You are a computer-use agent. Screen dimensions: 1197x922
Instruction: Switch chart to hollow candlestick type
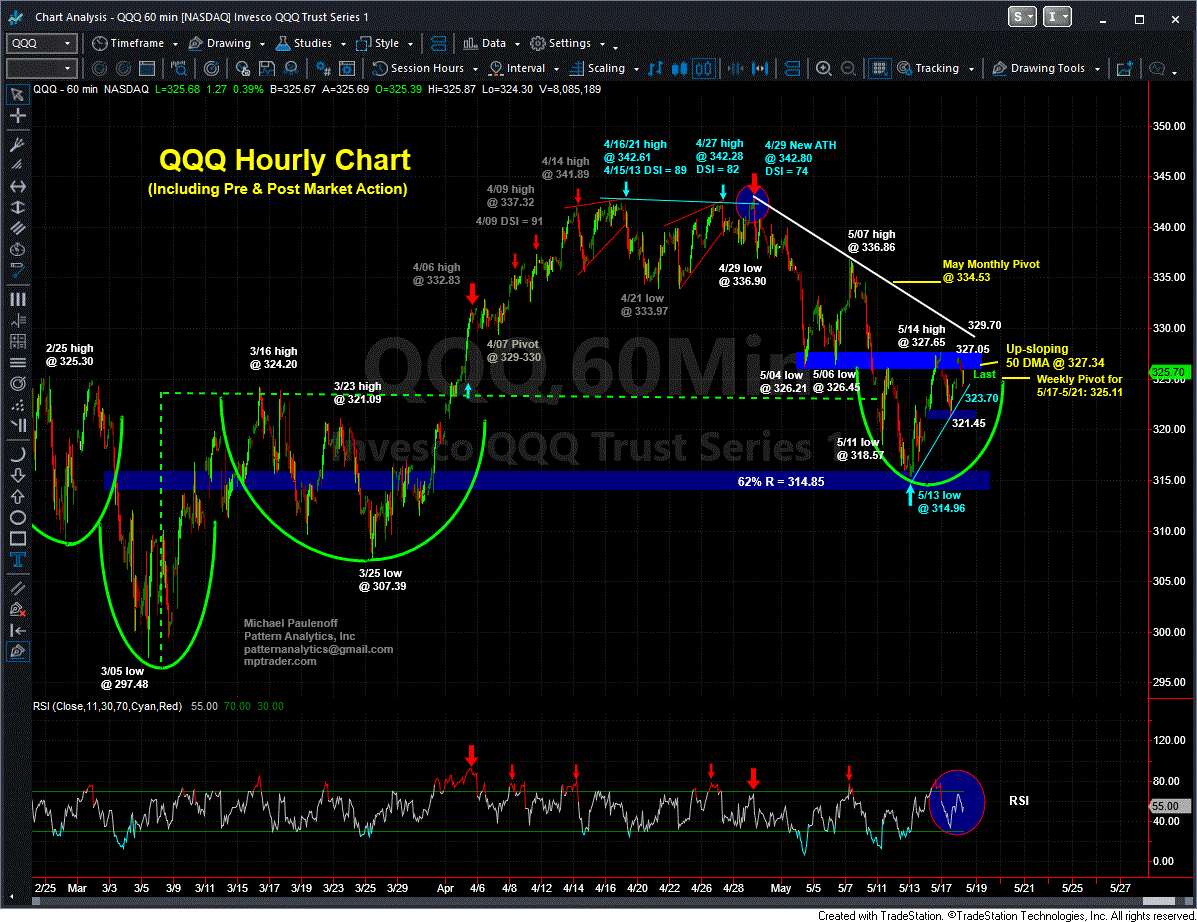tap(704, 69)
